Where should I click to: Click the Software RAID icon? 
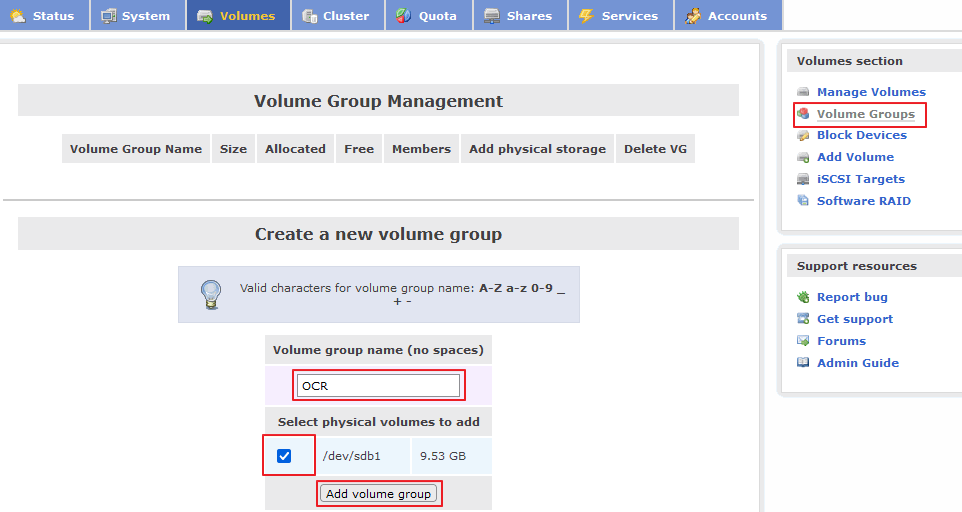(x=803, y=201)
